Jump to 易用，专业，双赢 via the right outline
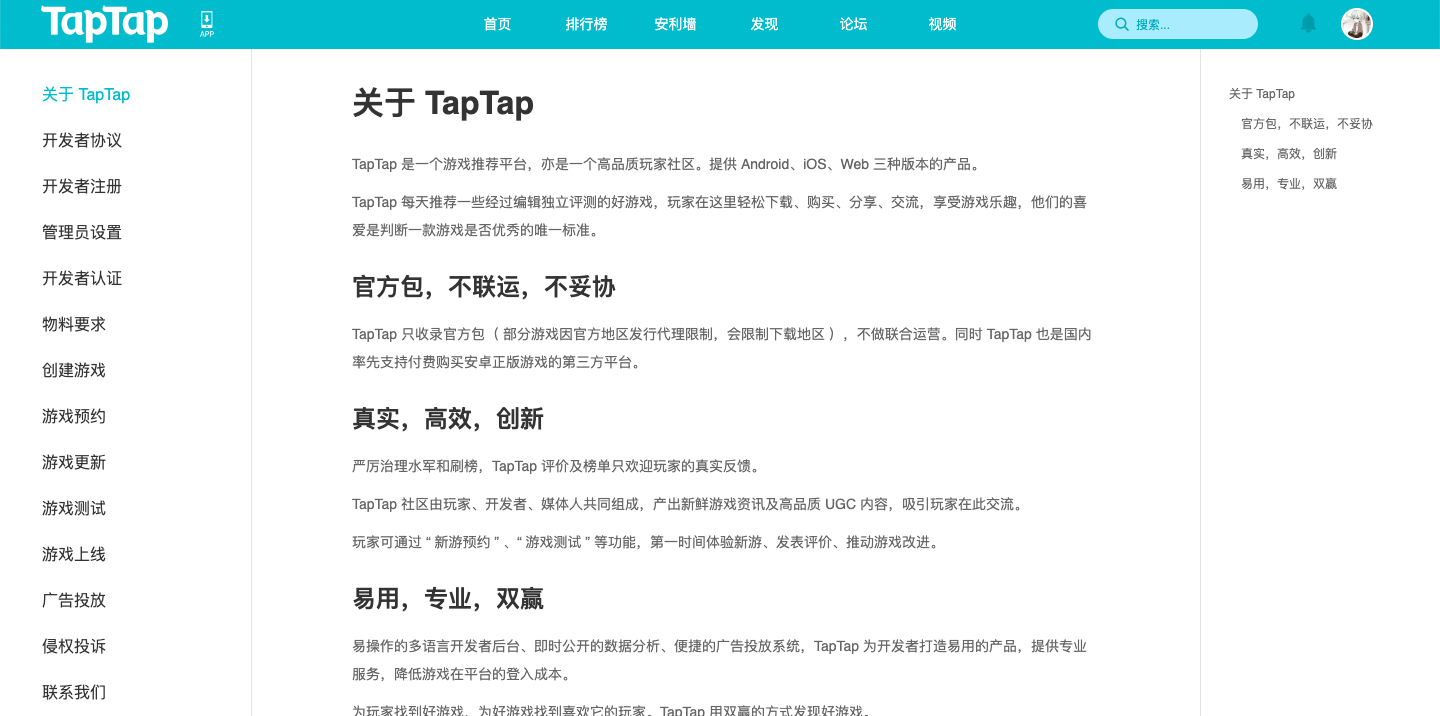The image size is (1440, 716). [1289, 183]
